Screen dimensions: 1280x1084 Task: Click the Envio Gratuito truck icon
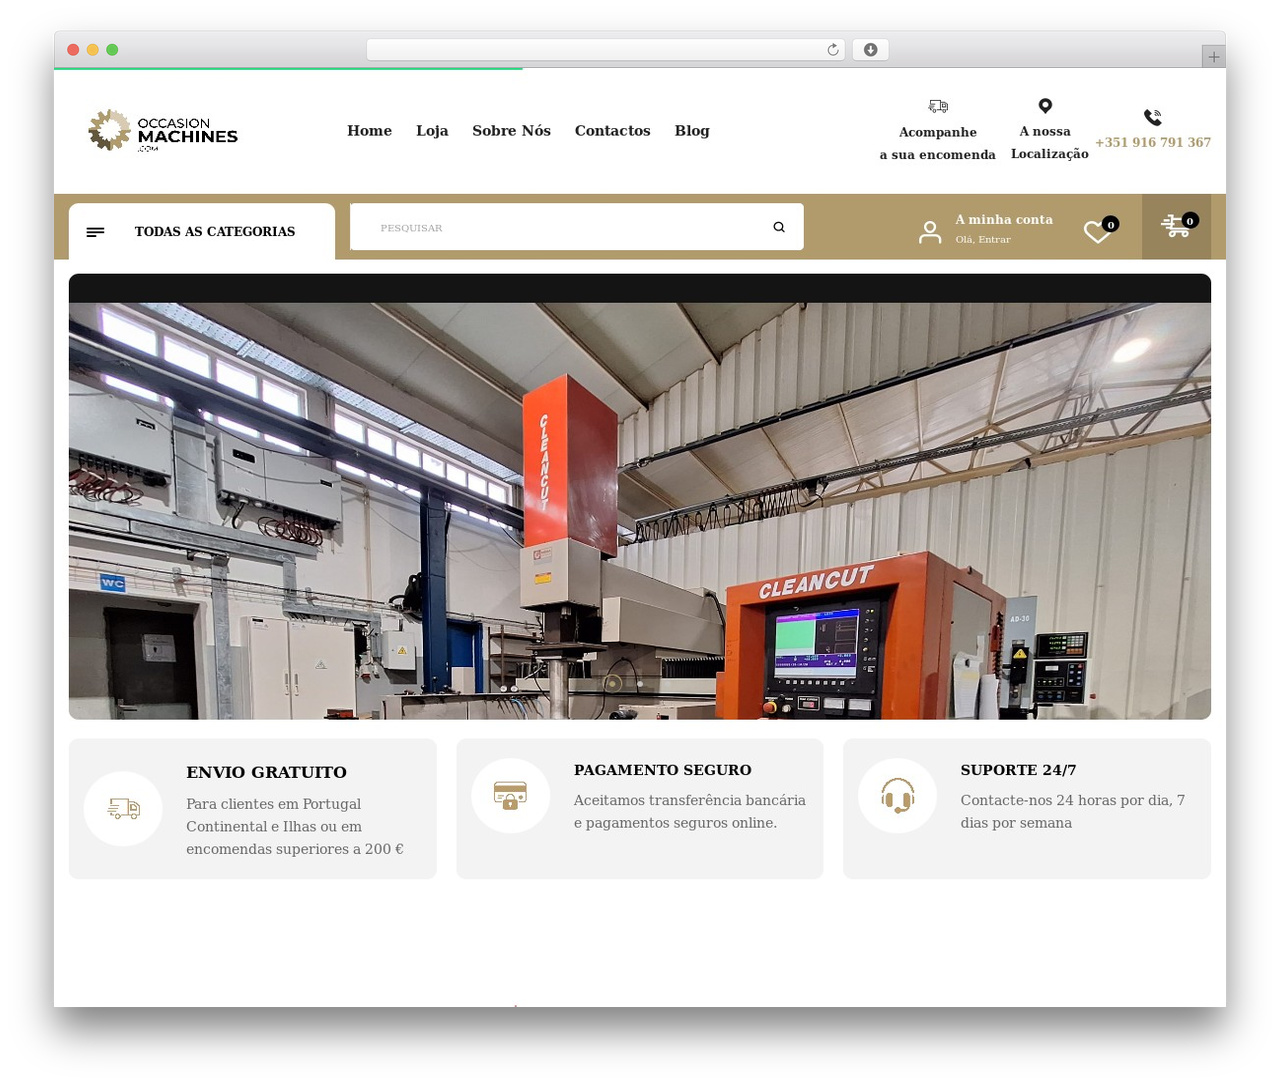123,809
